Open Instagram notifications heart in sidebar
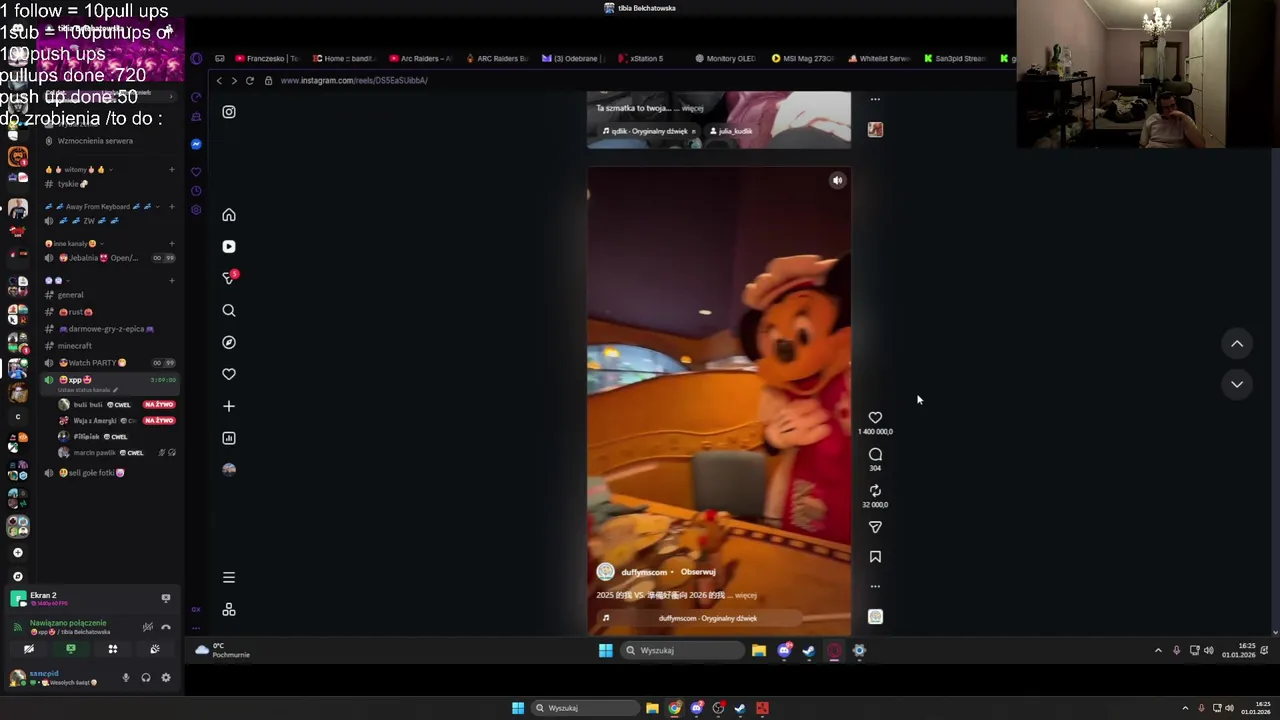Screen dimensions: 1280x720 (229, 374)
